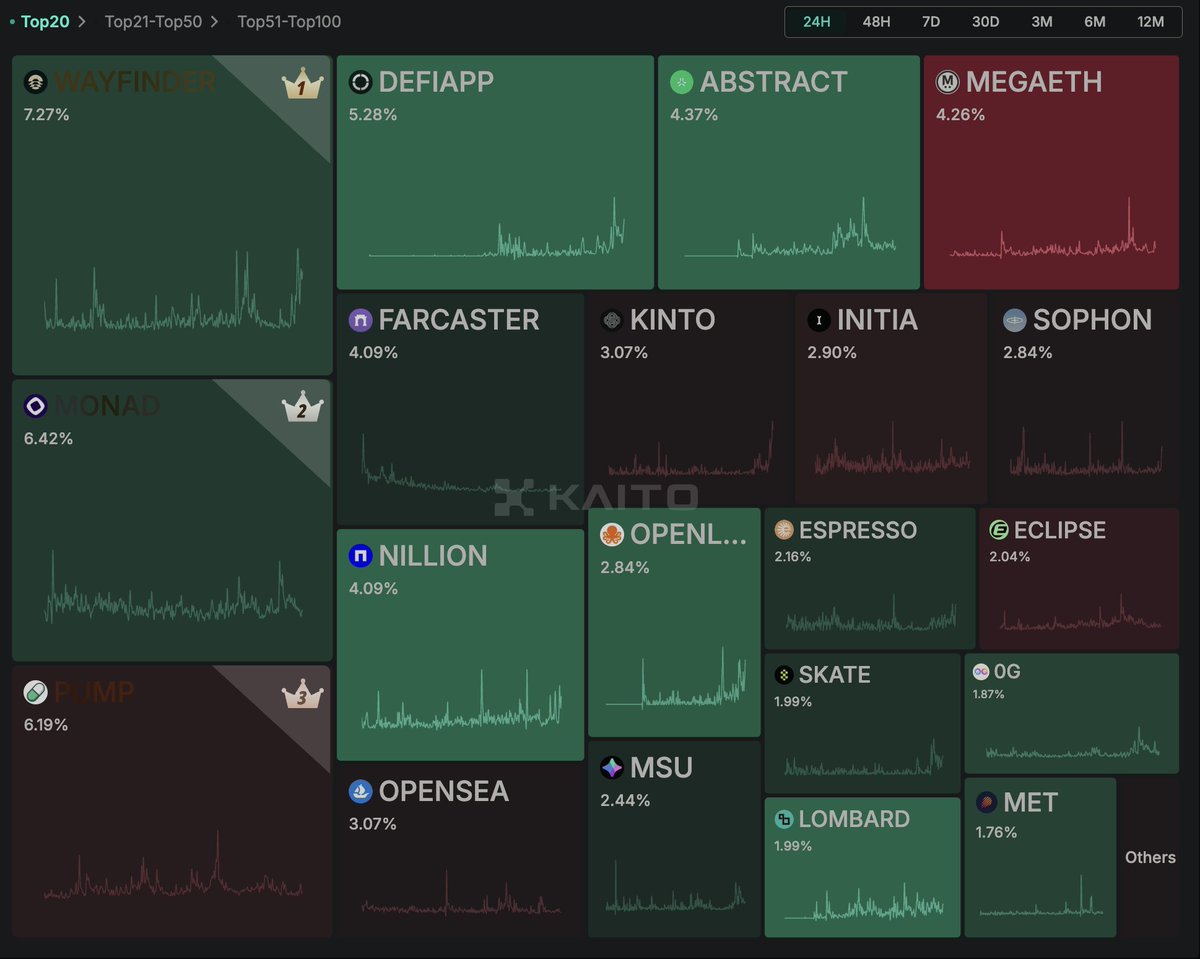Click the Eclipse green logo icon
This screenshot has height=959, width=1200.
coord(999,530)
